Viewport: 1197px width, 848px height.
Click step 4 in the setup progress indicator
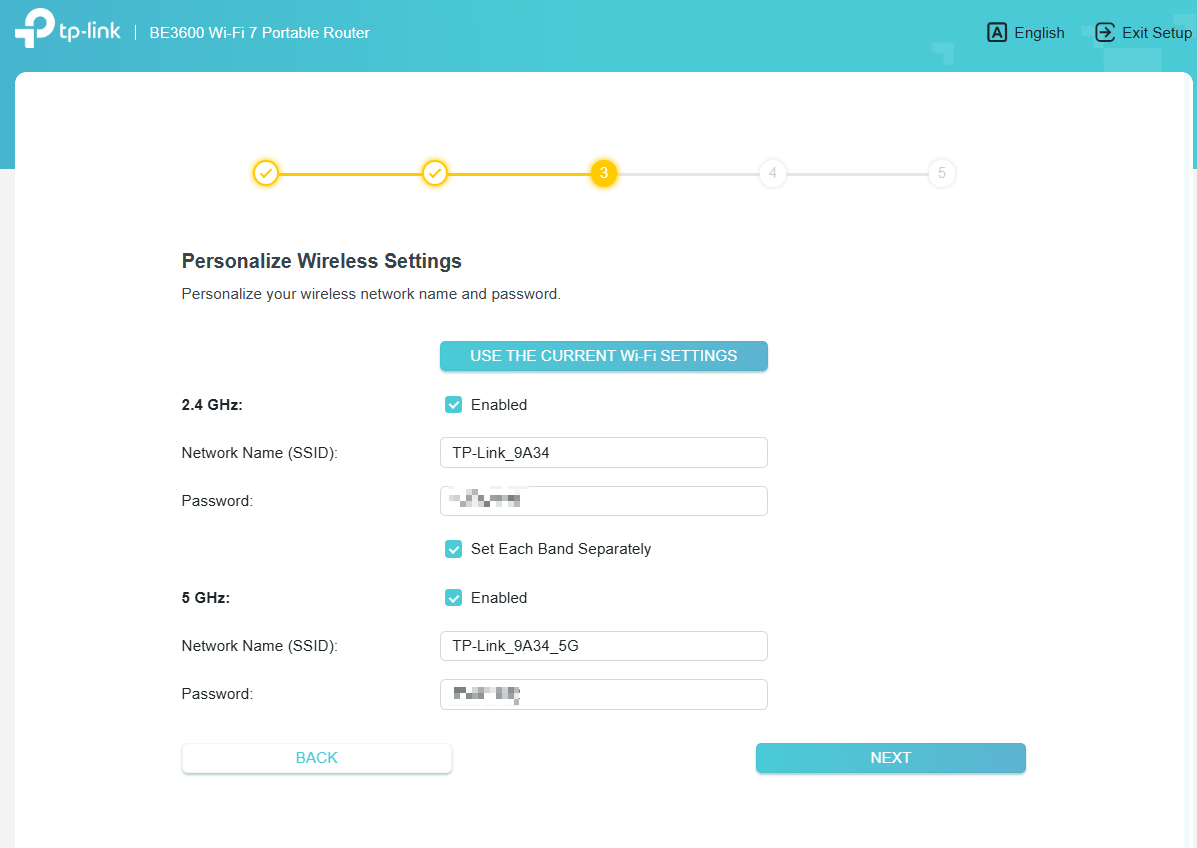[772, 173]
